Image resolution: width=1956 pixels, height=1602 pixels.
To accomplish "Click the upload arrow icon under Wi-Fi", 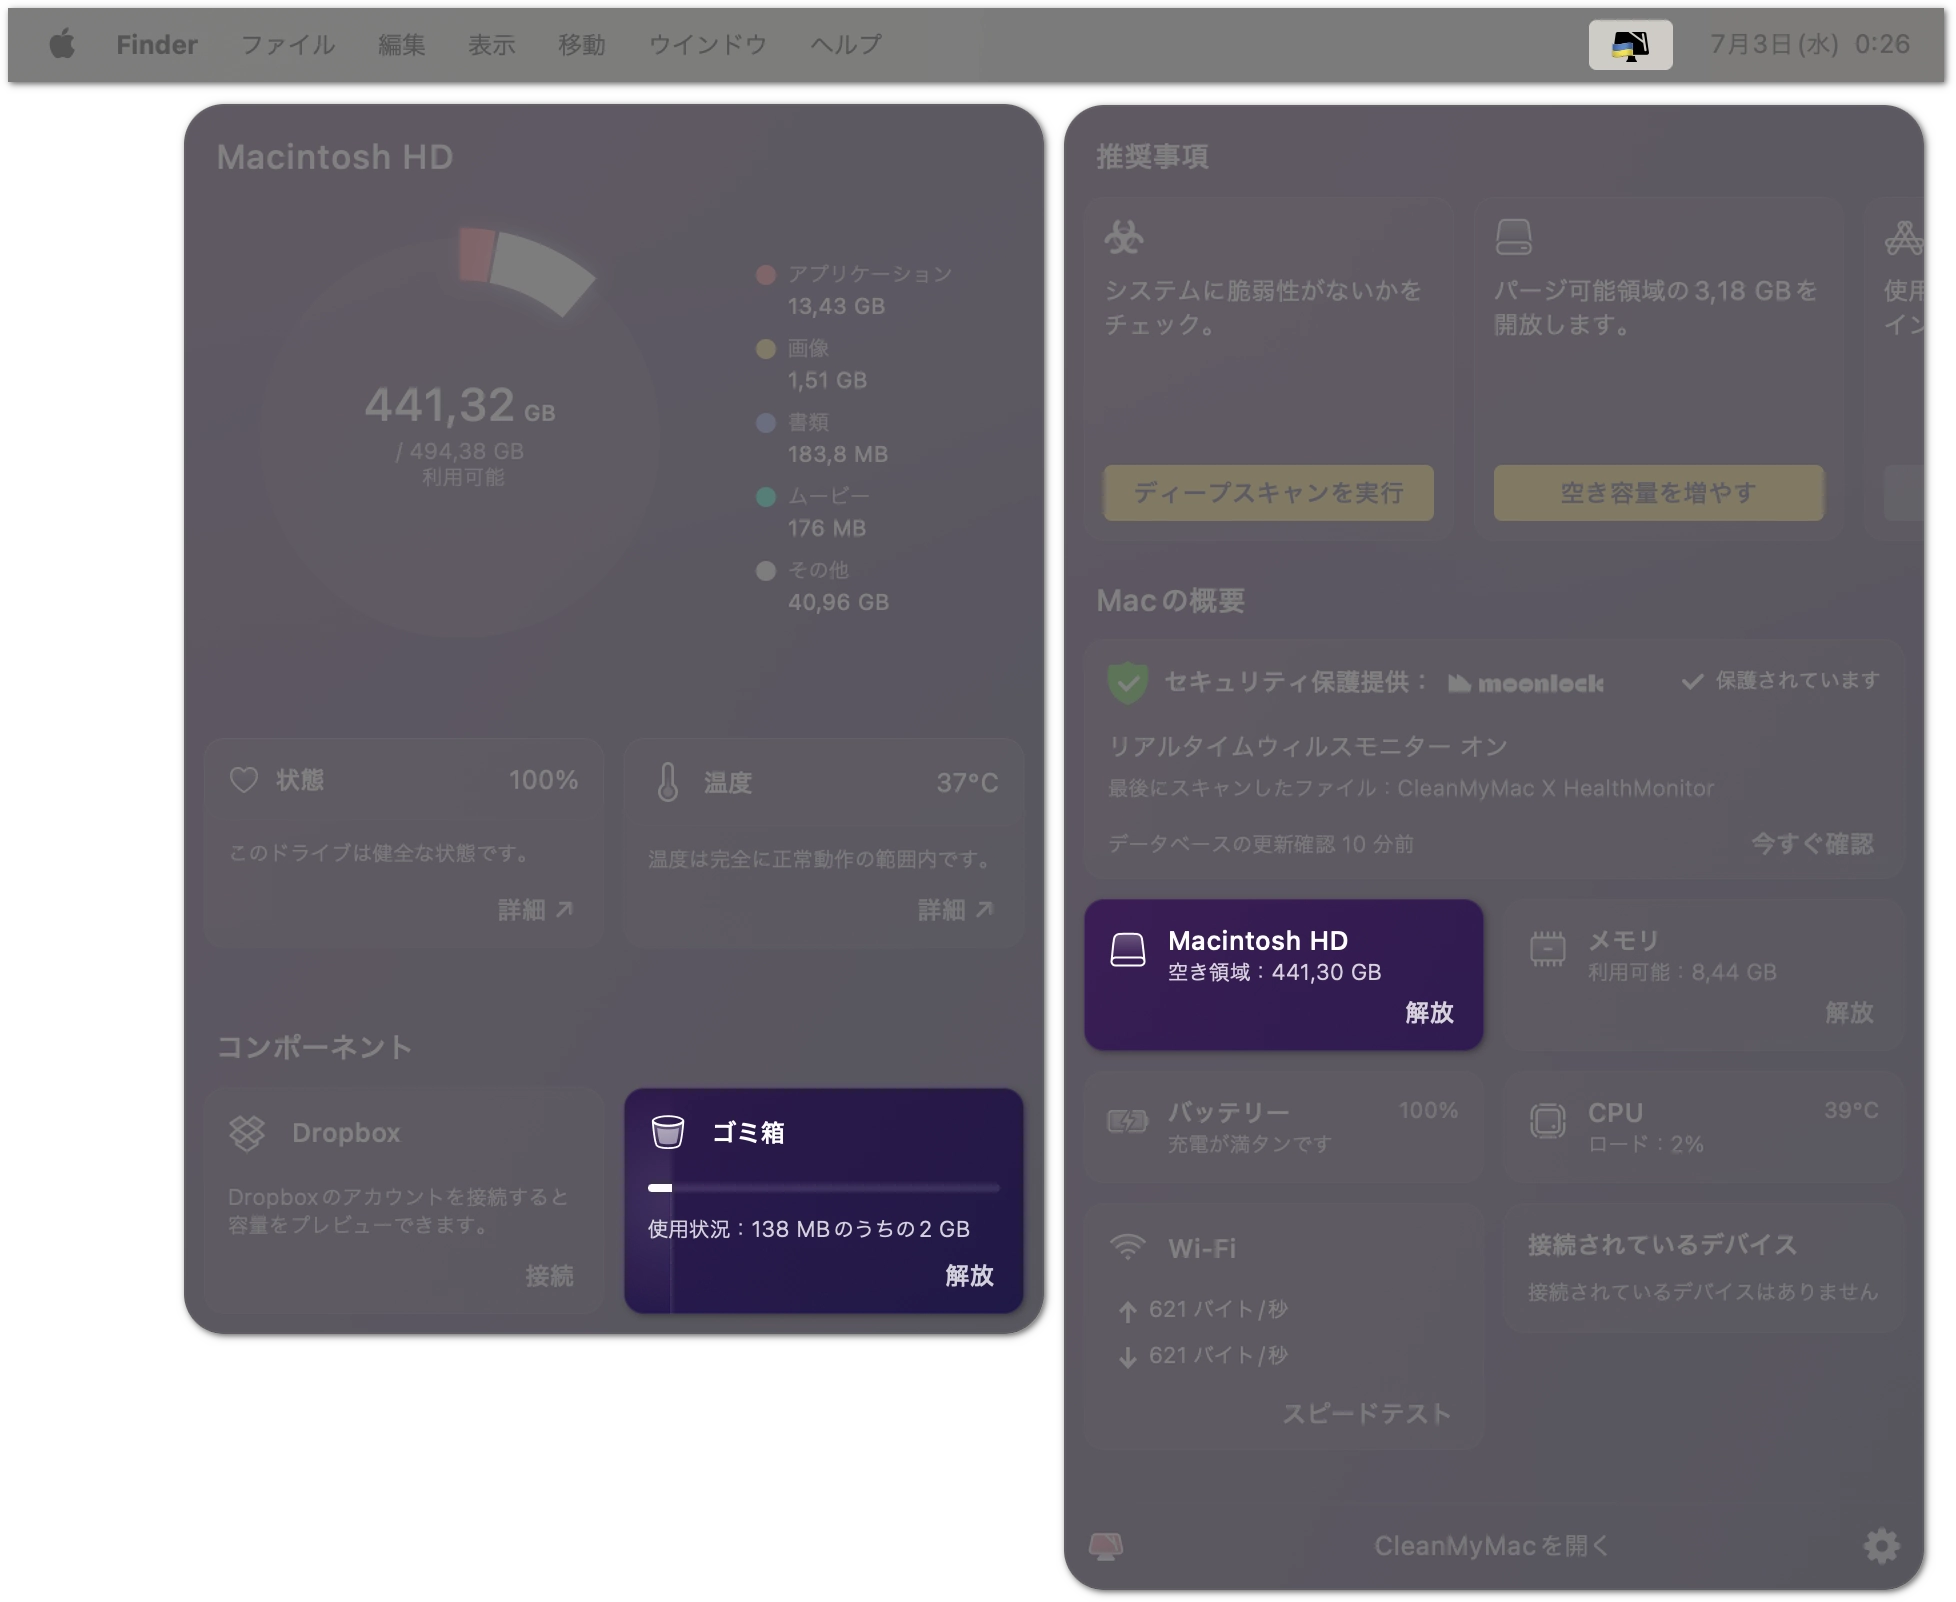I will click(x=1128, y=1312).
